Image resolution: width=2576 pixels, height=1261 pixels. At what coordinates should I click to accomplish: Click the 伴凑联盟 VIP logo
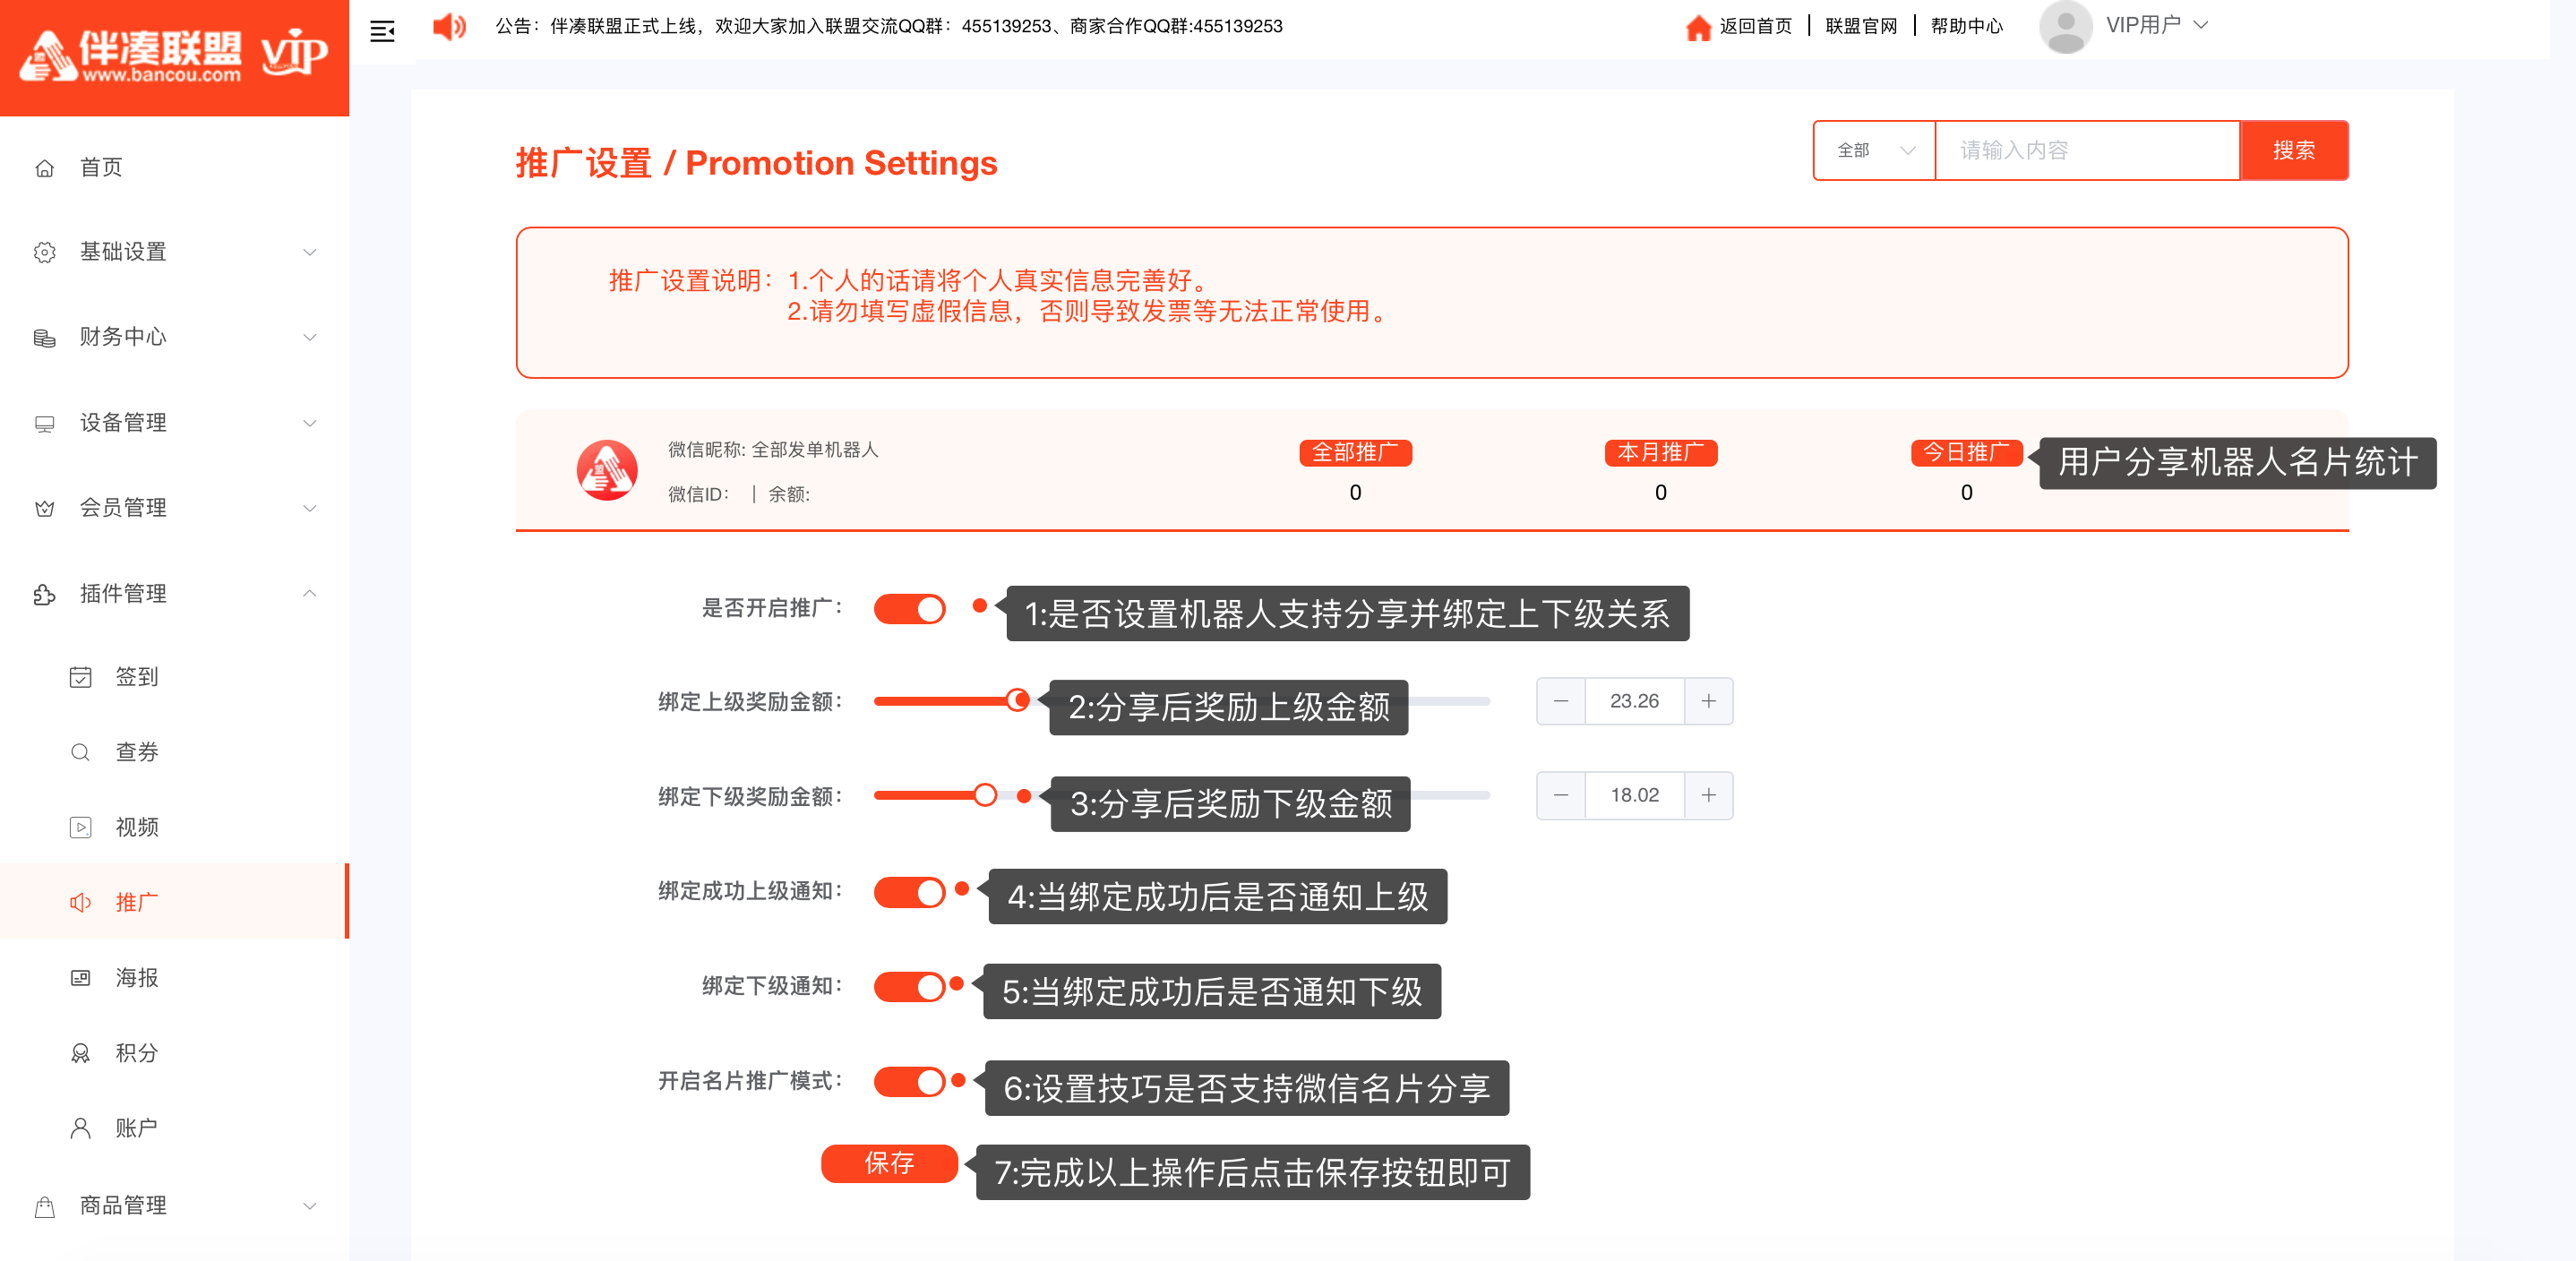(174, 55)
